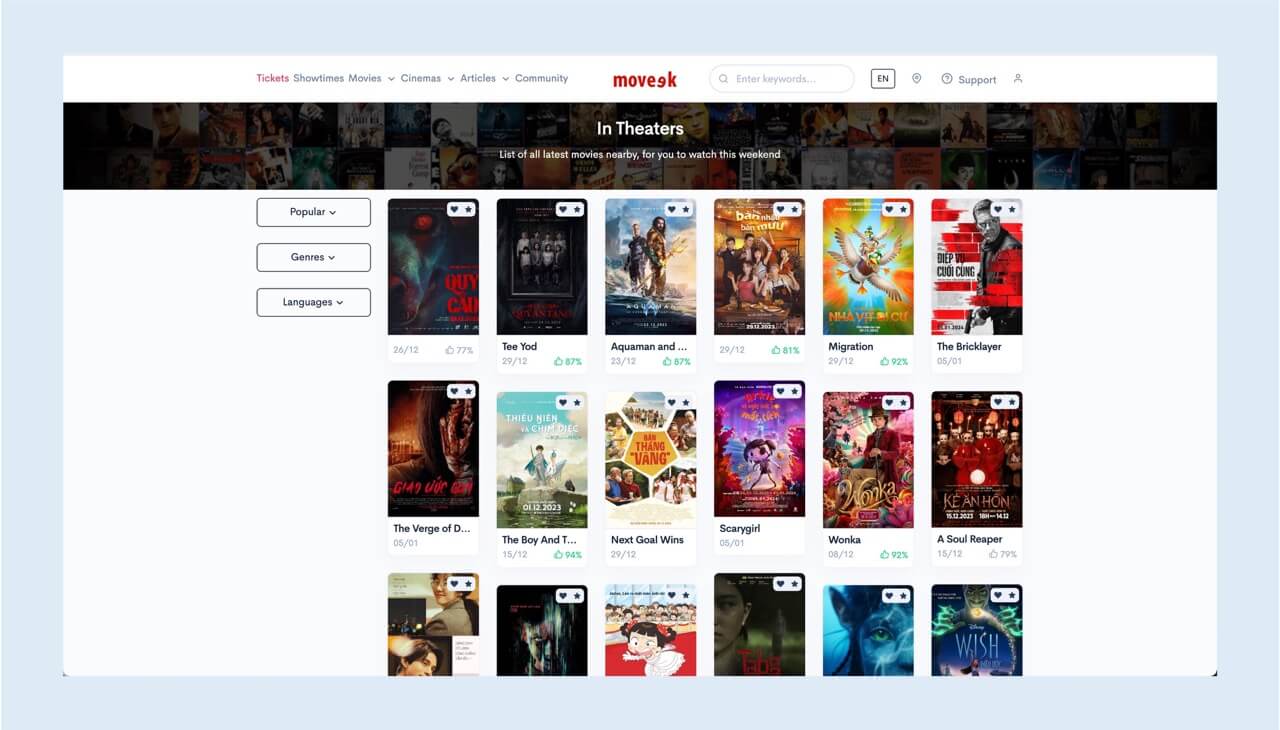Focus the Enter keywords search field
This screenshot has width=1280, height=730.
pyautogui.click(x=782, y=79)
